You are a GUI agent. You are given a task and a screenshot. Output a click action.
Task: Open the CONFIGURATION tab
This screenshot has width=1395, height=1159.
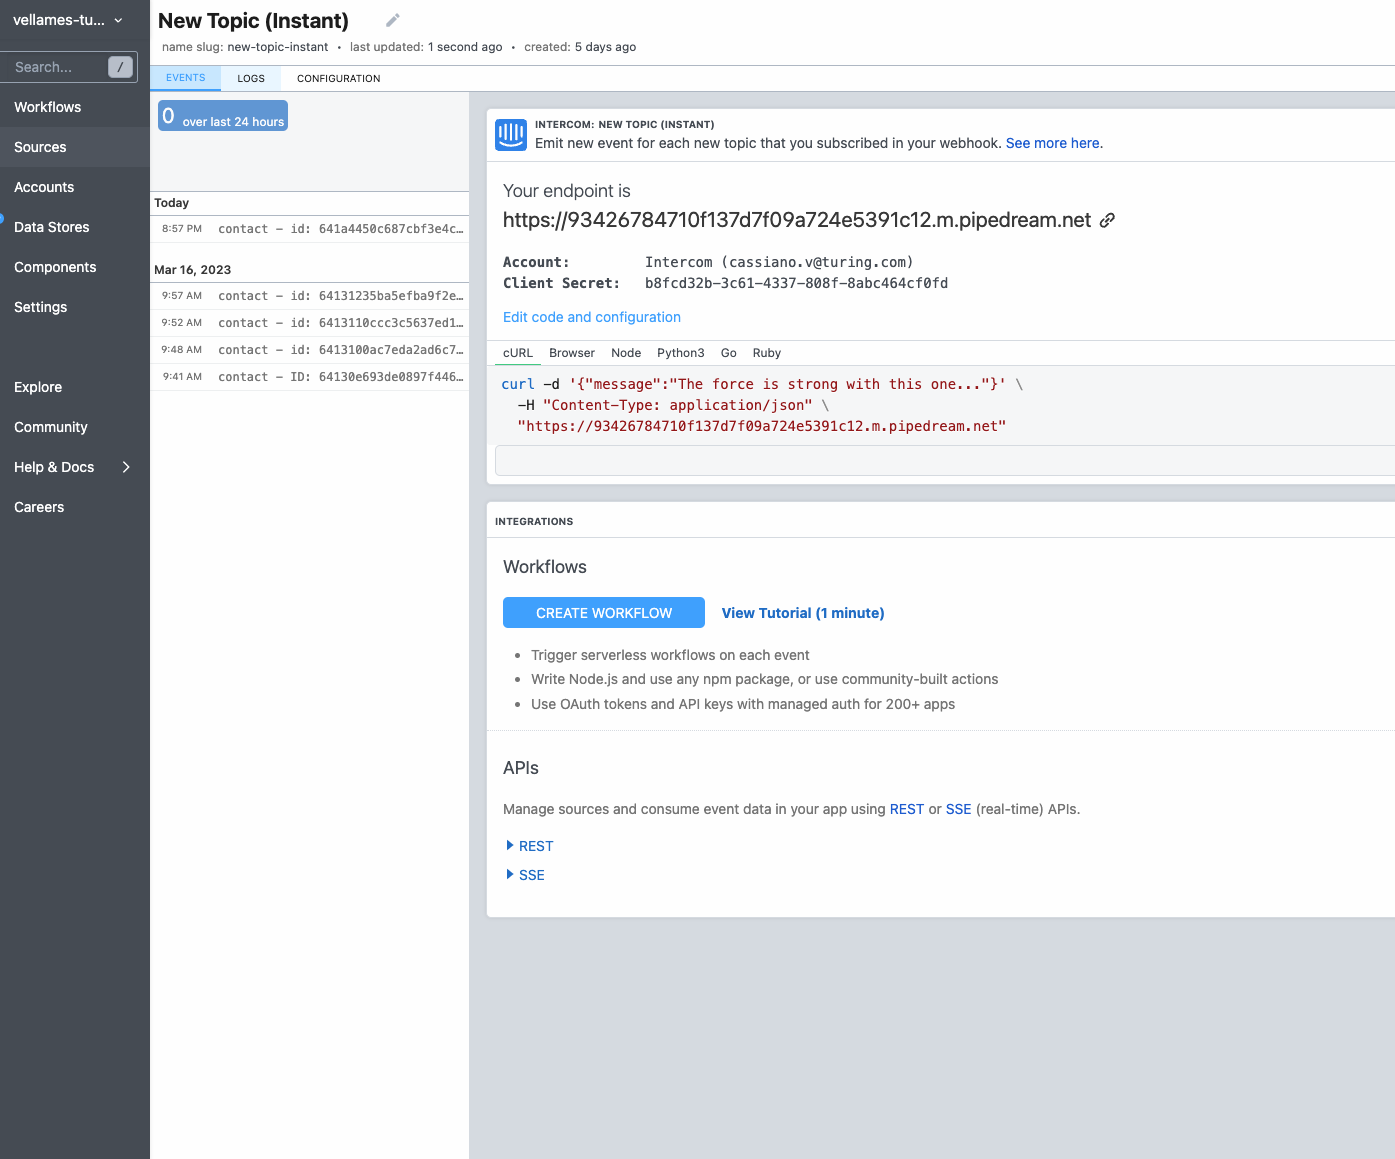pos(338,78)
